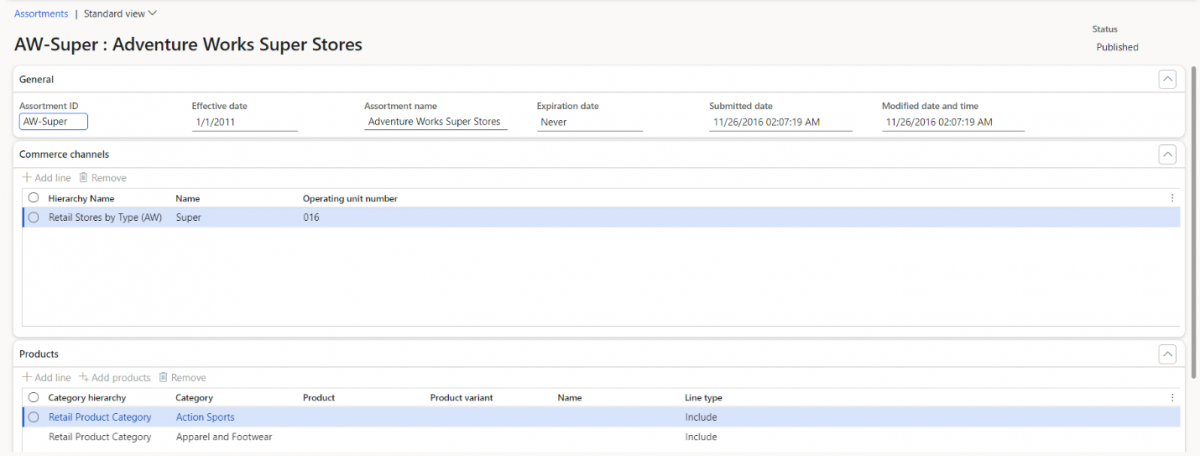Viewport: 1200px width, 456px height.
Task: Open the Action Sports category link
Action: click(205, 417)
